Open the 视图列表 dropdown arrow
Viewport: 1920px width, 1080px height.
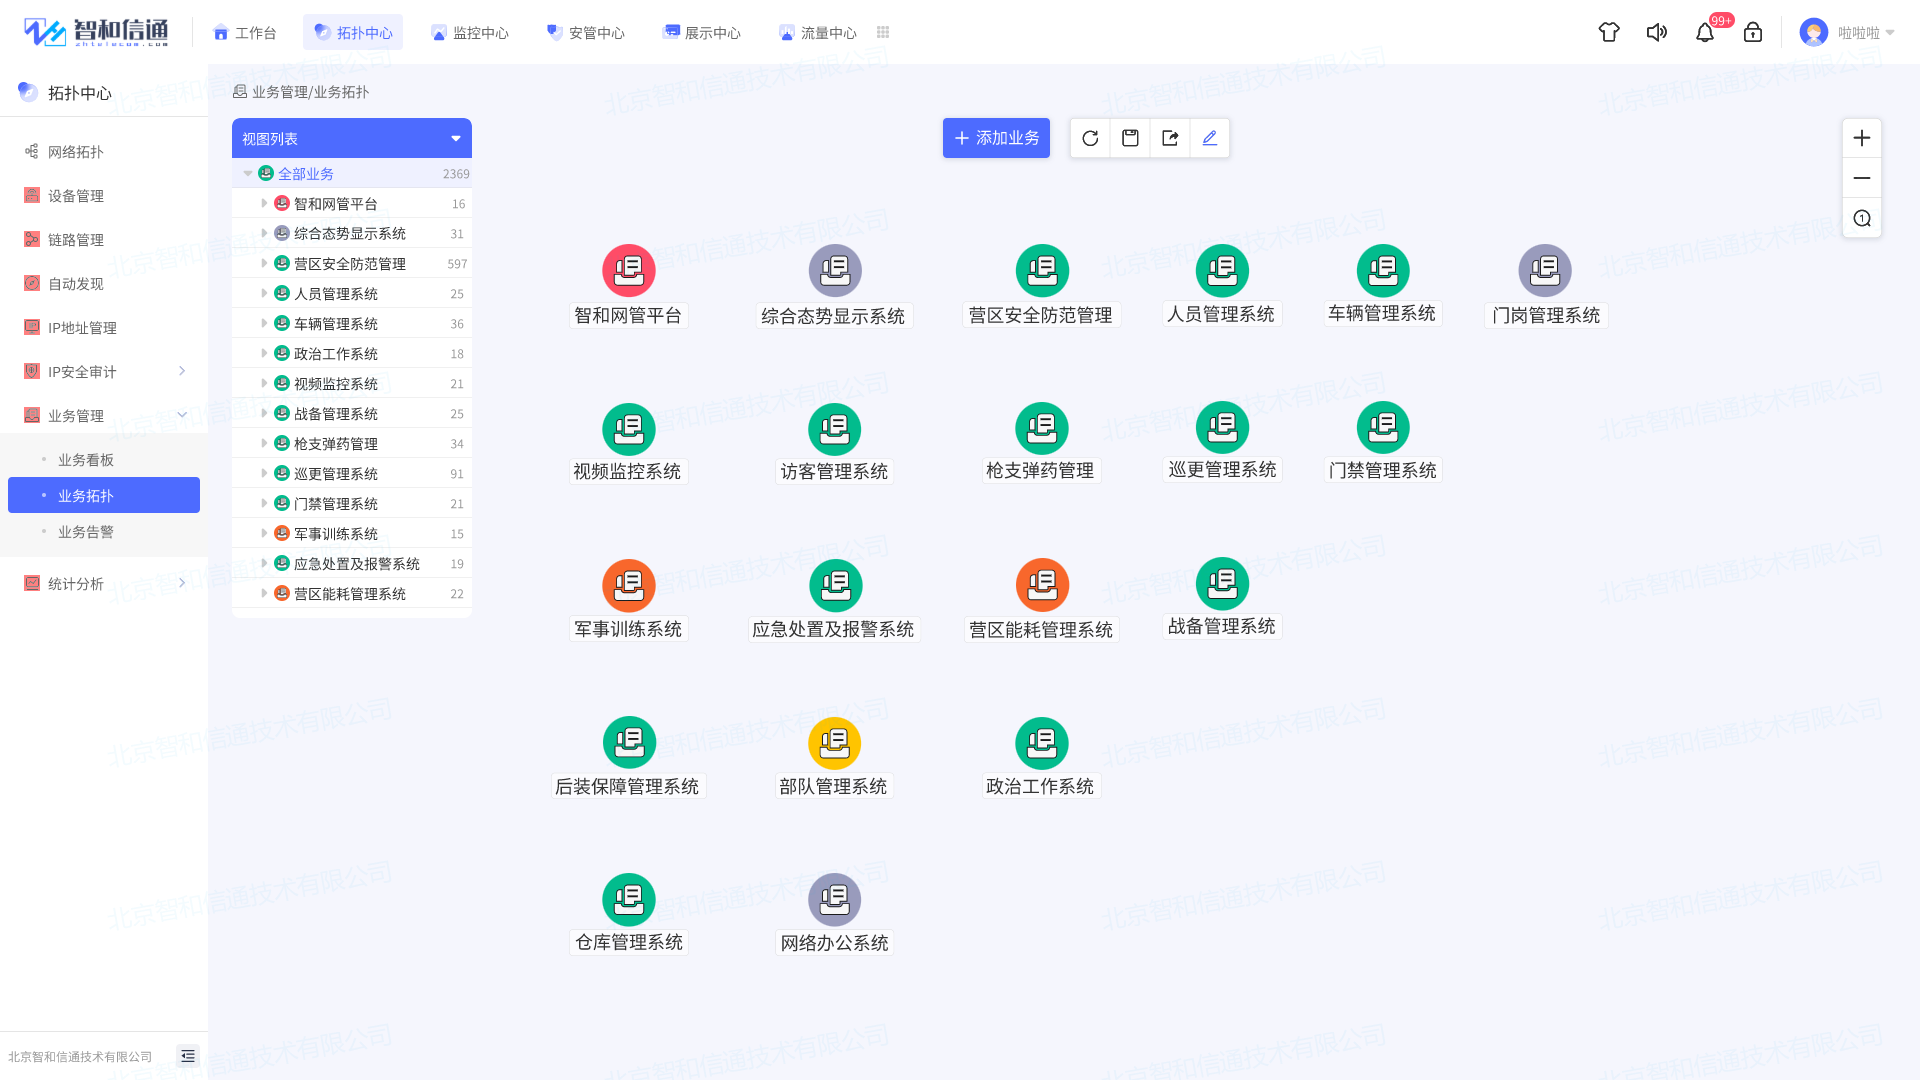[456, 139]
